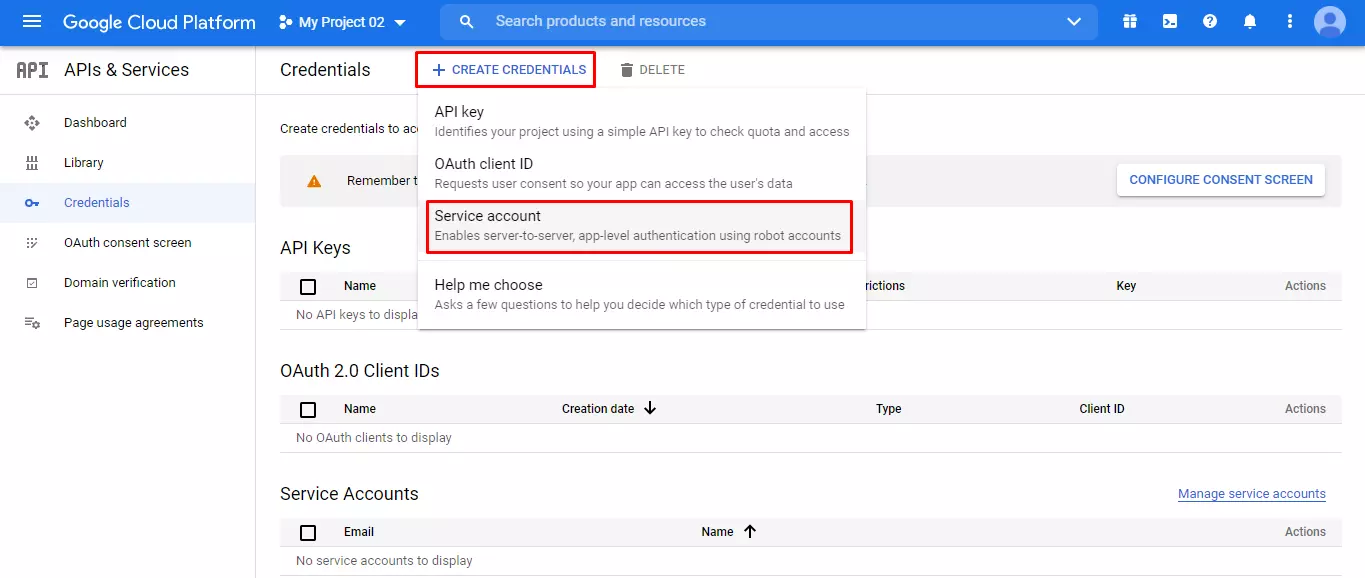
Task: Click the Name column up arrow
Action: 750,532
